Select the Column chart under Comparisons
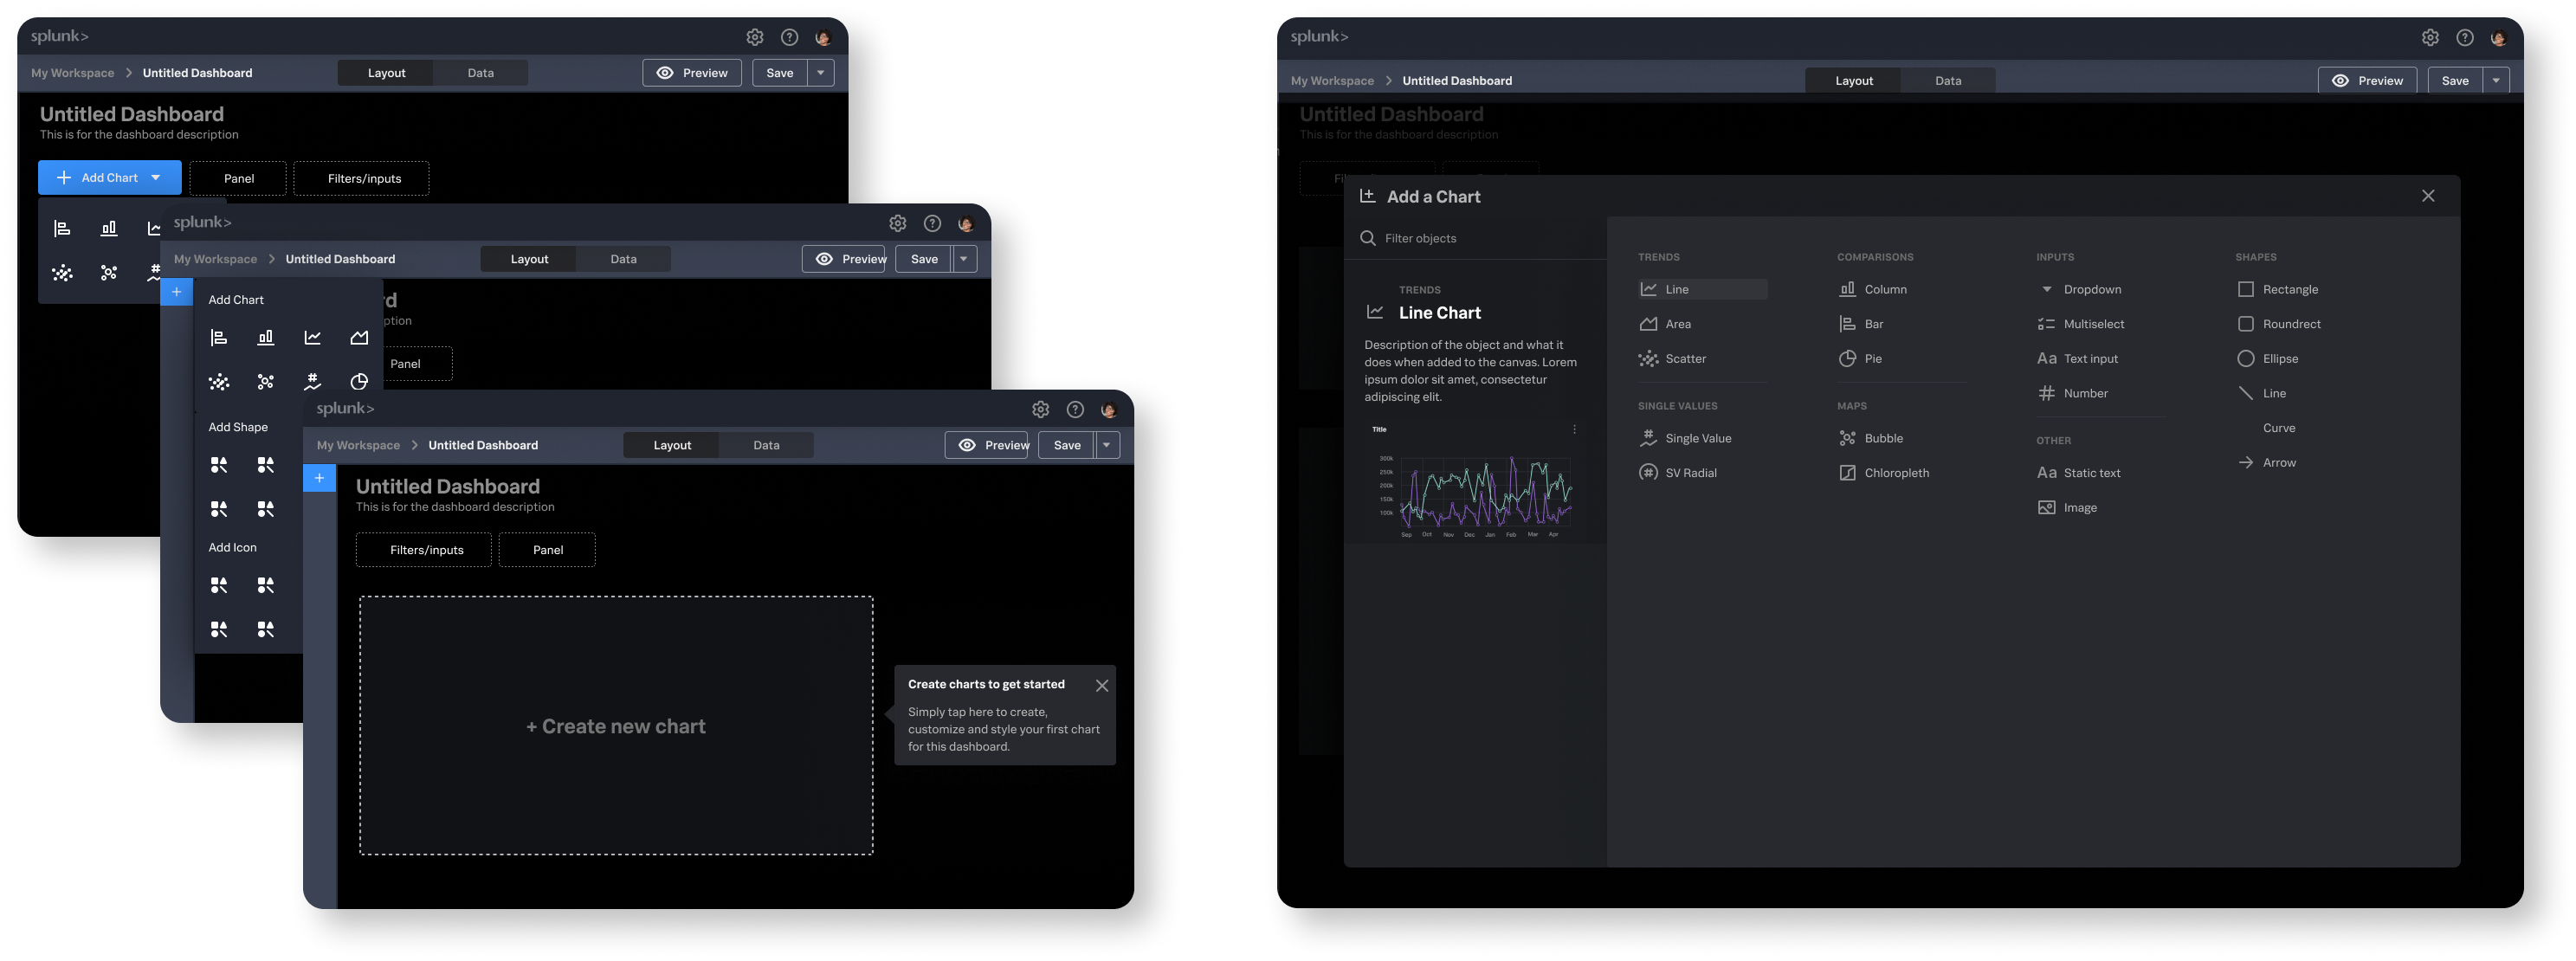Image resolution: width=2576 pixels, height=961 pixels. (x=1884, y=290)
